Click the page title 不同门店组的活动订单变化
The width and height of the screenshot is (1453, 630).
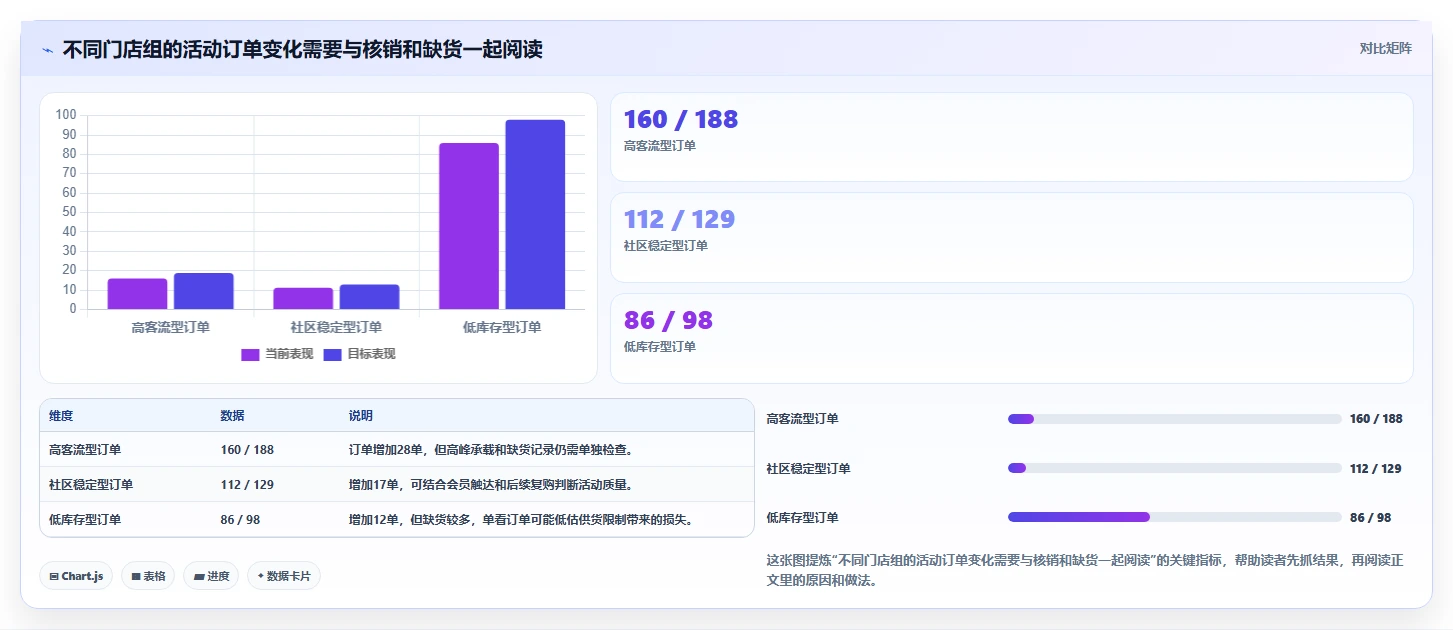(302, 49)
